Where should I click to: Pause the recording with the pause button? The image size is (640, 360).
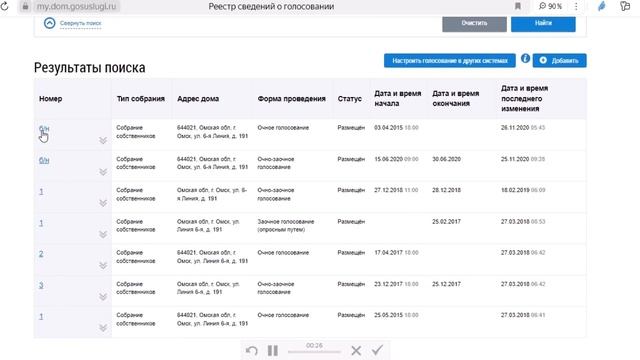pos(273,351)
